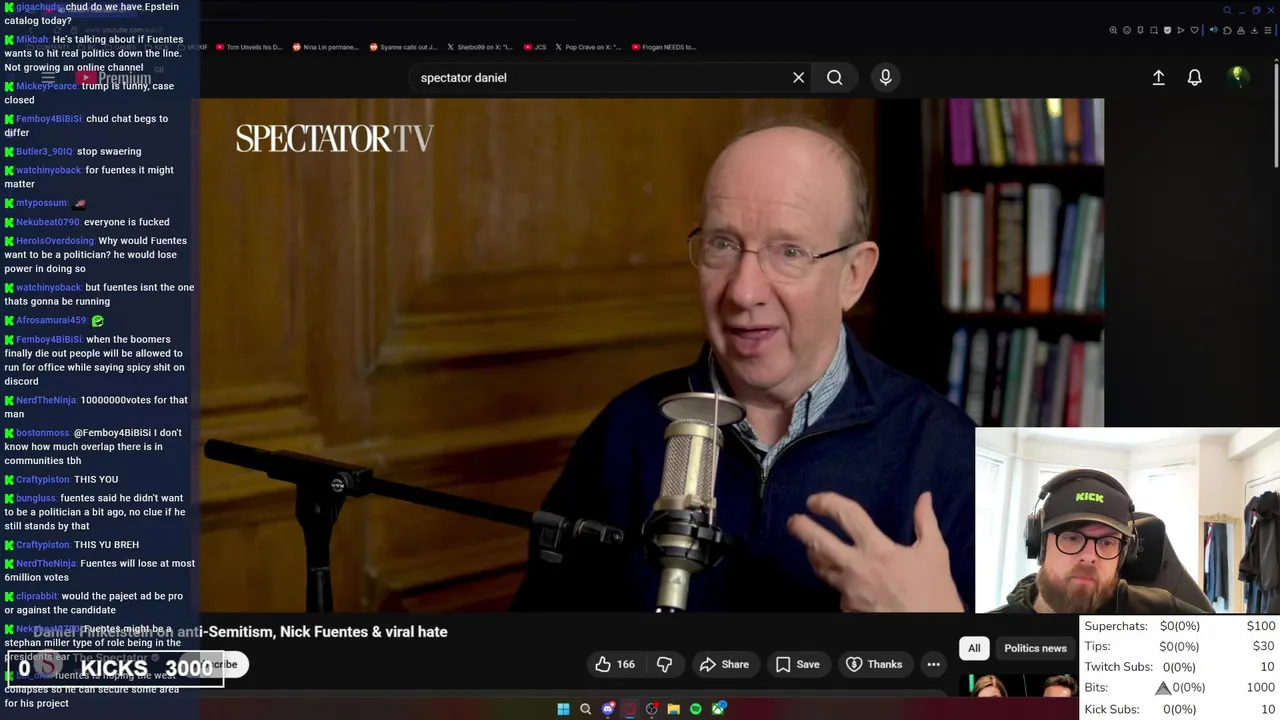The width and height of the screenshot is (1280, 720).
Task: Click chat username MickeyPearce
Action: click(47, 86)
